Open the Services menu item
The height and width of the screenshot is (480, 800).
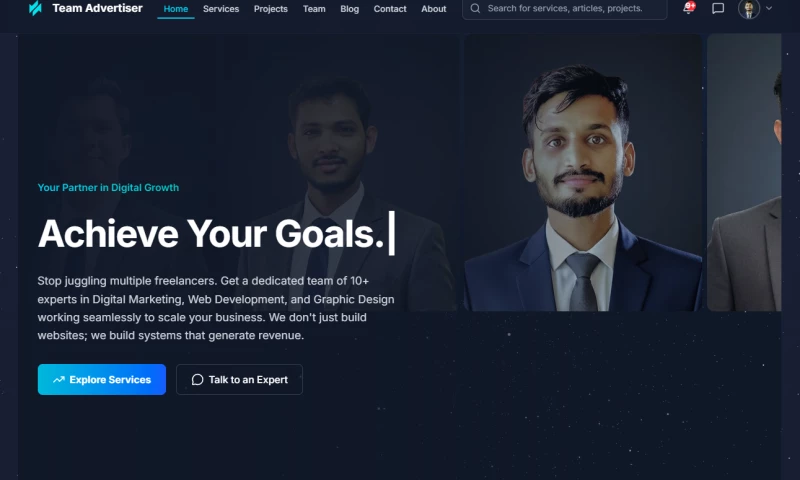(x=221, y=9)
